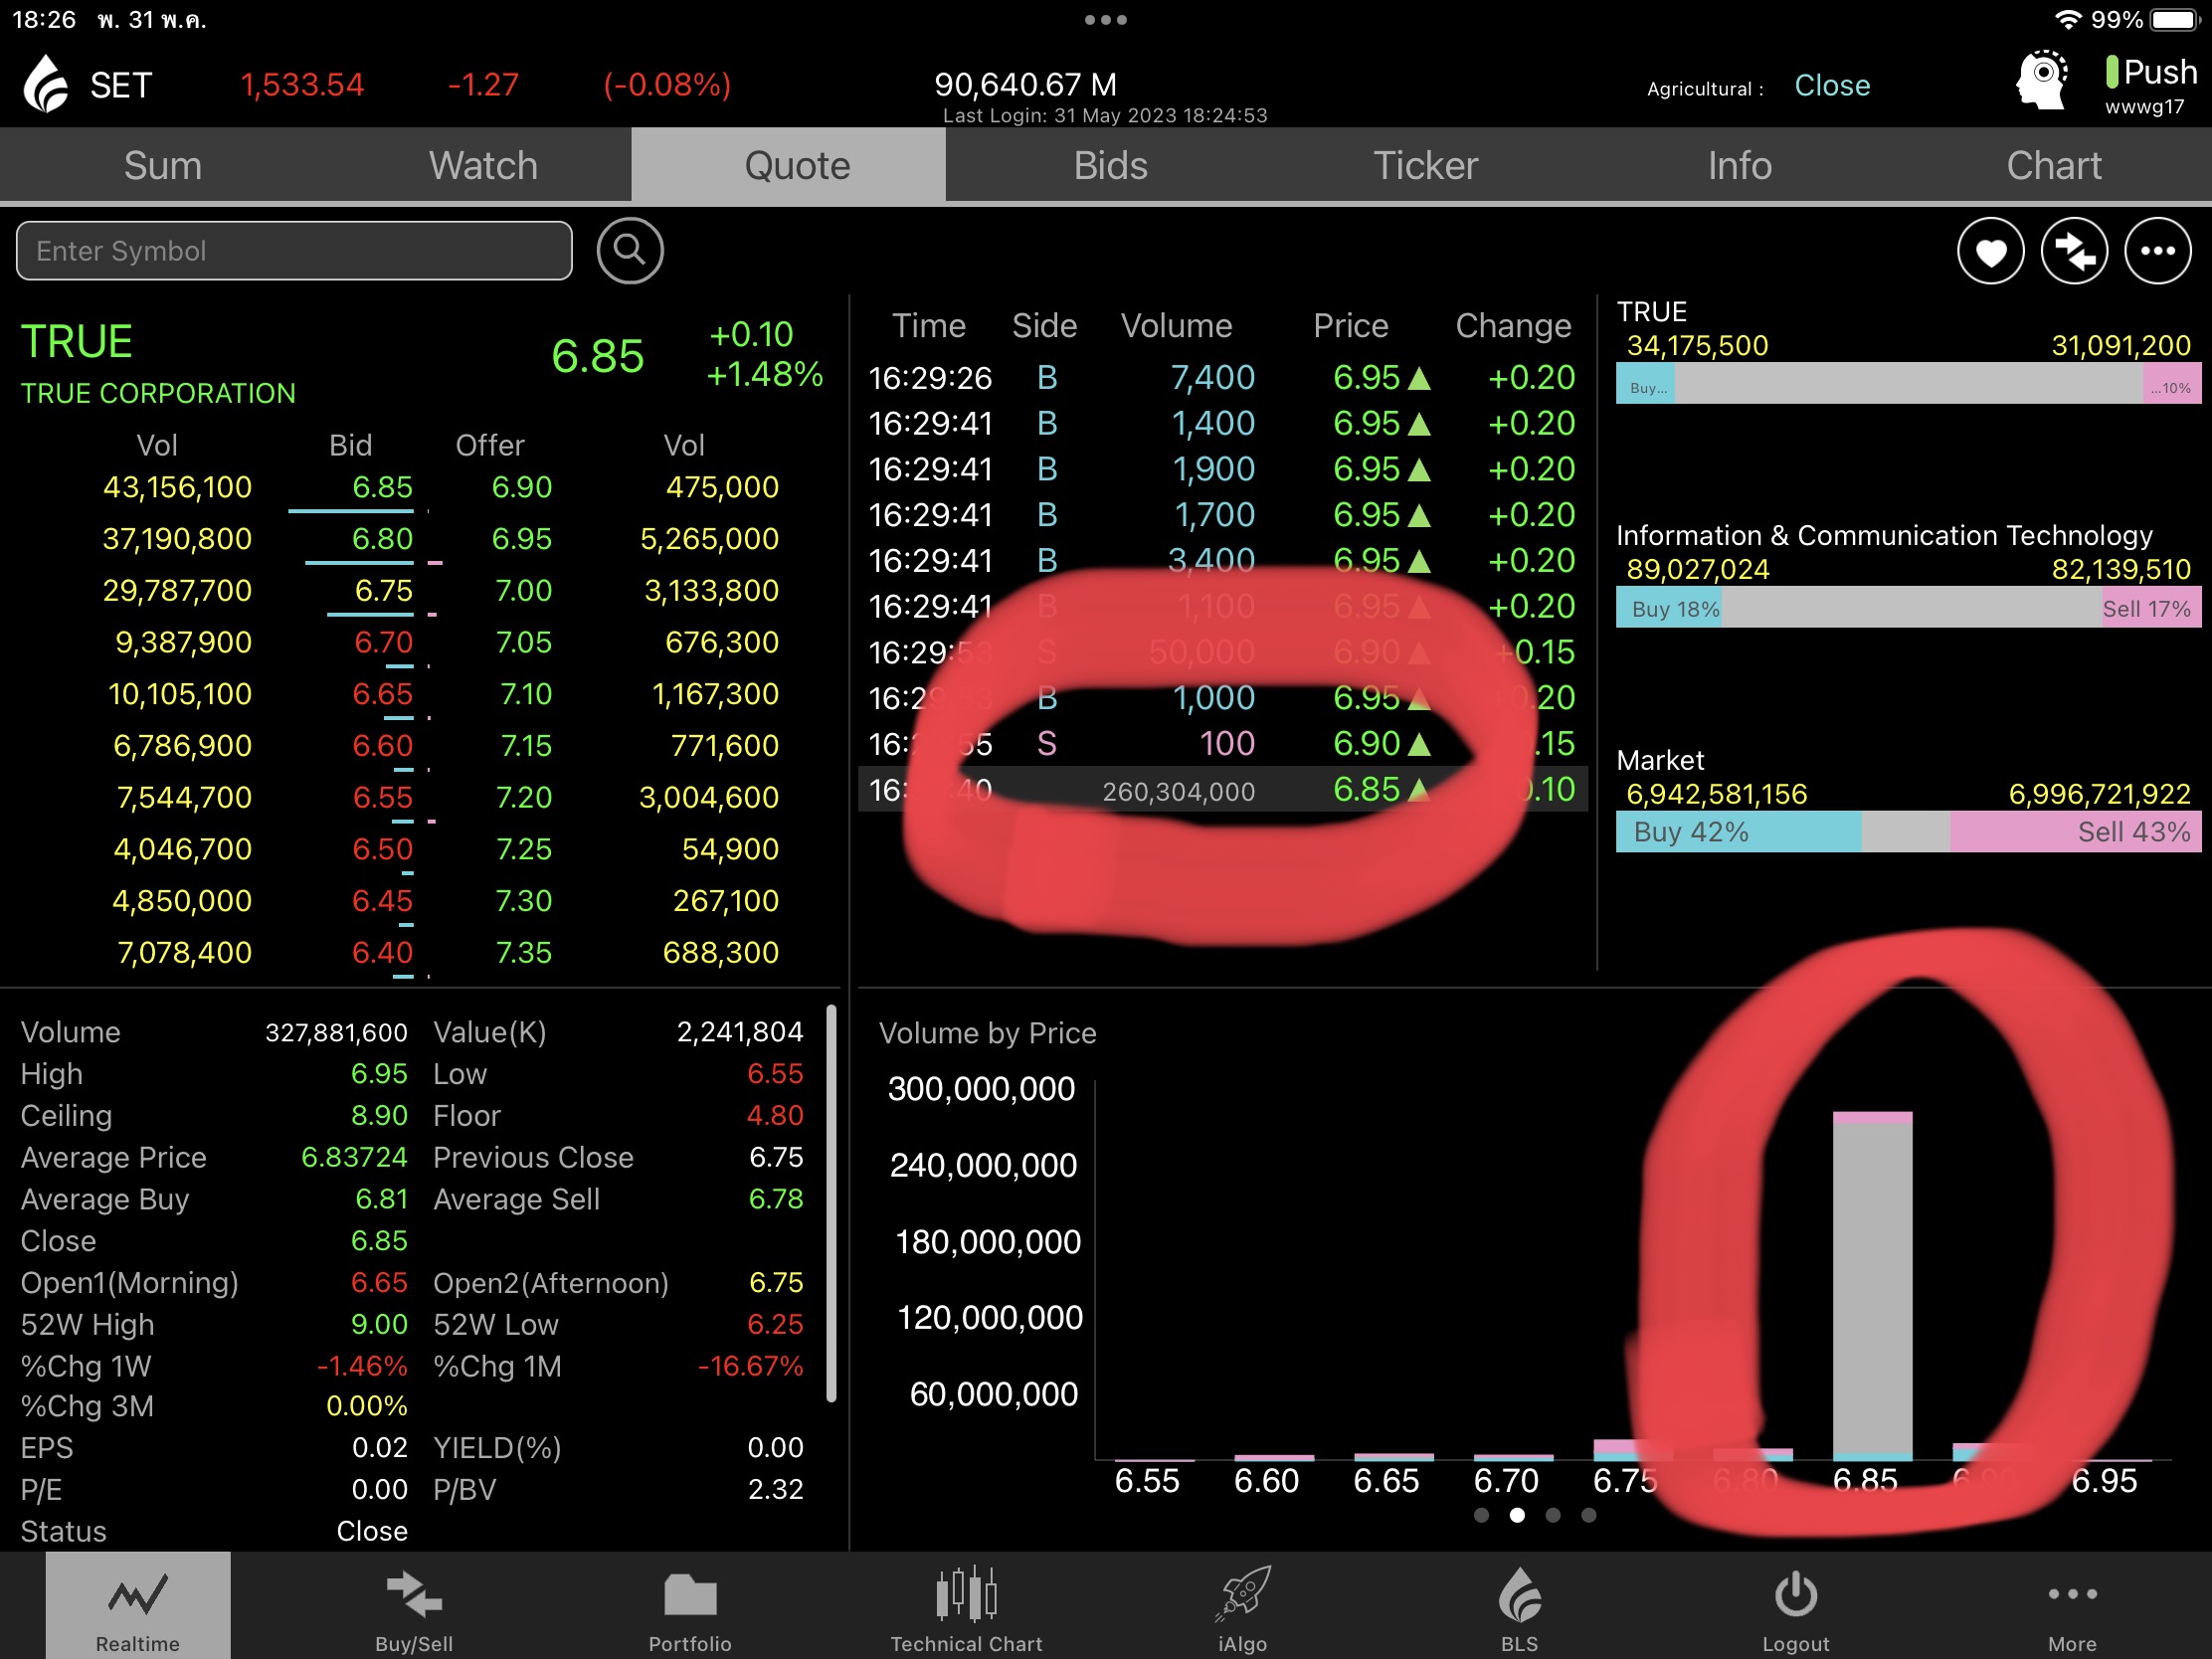Tap the three dots at top center
The image size is (2212, 1659).
tap(1105, 20)
